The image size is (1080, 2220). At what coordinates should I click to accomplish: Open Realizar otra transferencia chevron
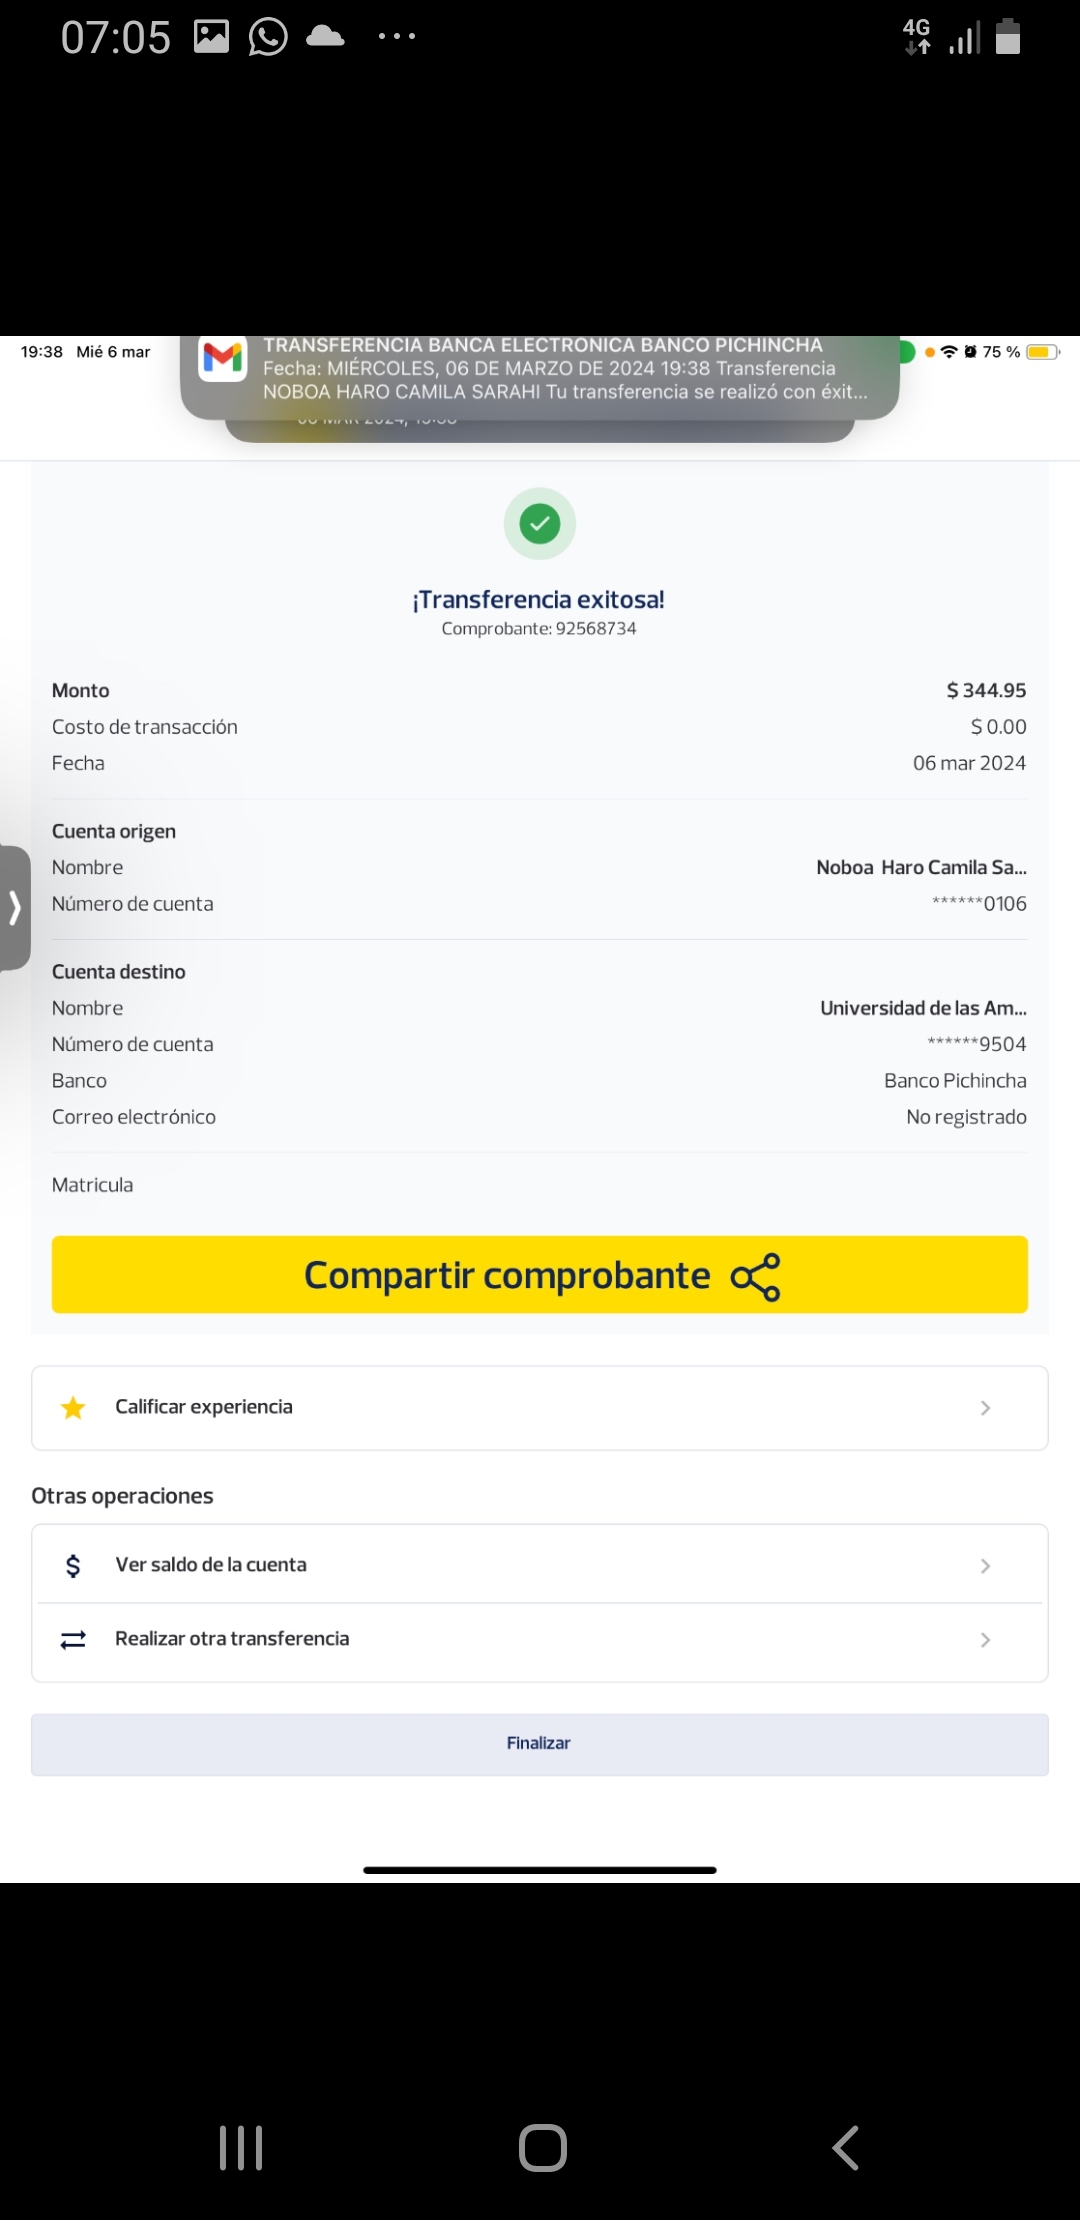(985, 1640)
